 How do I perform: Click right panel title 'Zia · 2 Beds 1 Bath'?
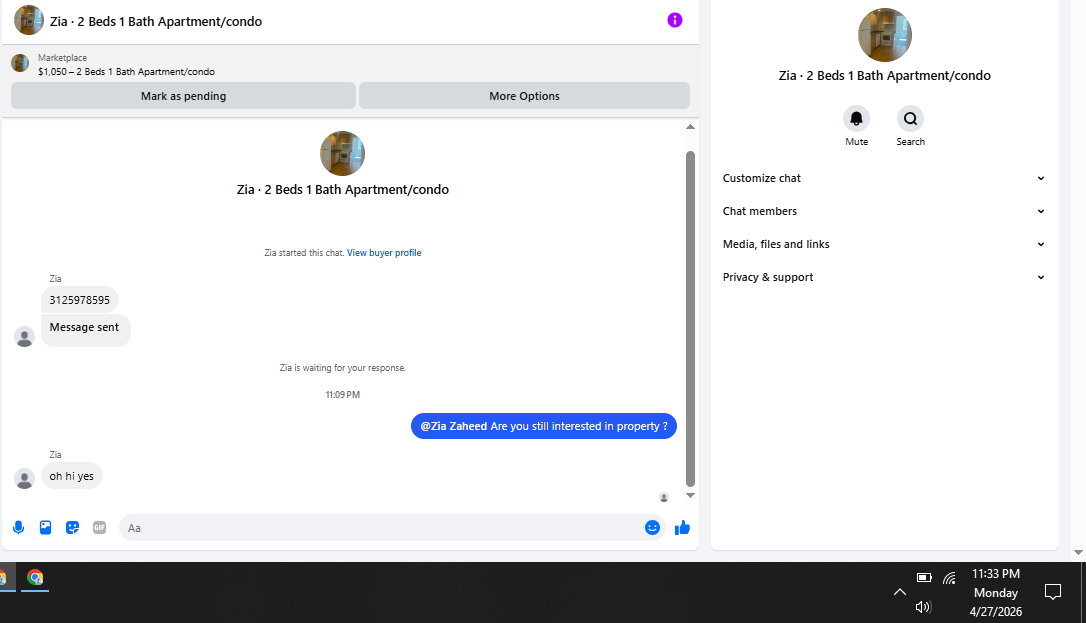(x=884, y=75)
